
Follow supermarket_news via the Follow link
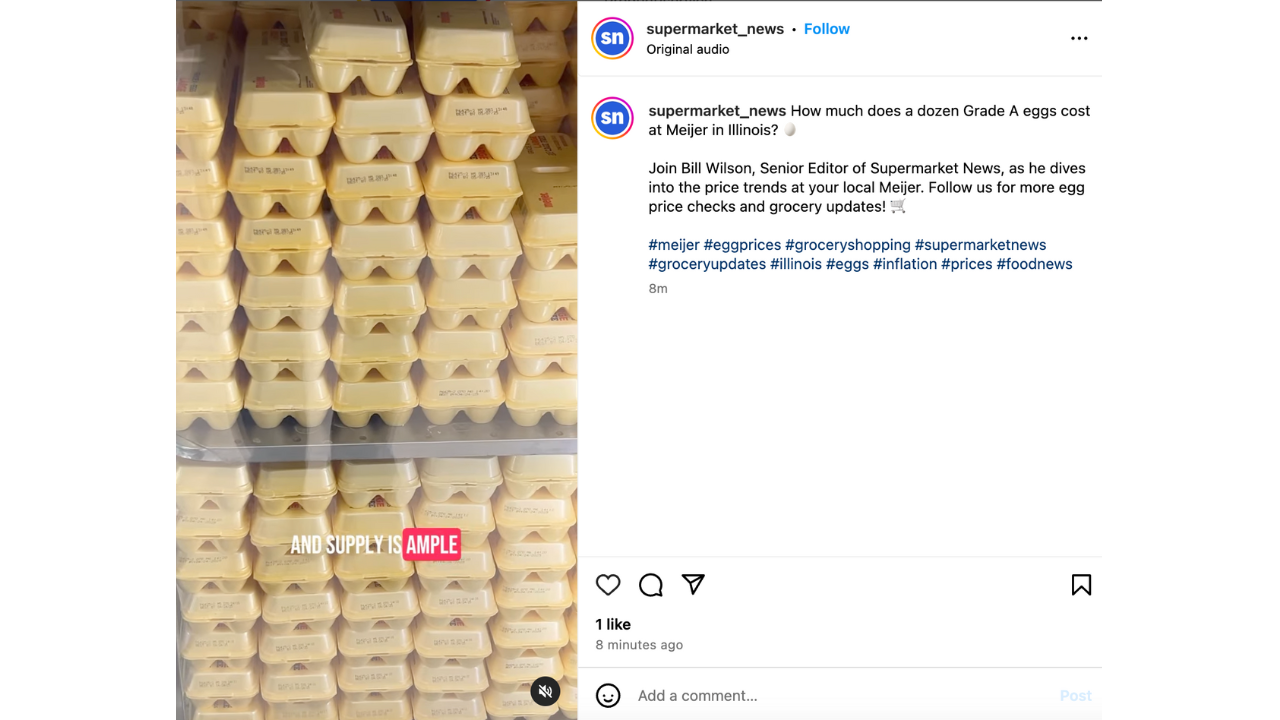coord(827,28)
